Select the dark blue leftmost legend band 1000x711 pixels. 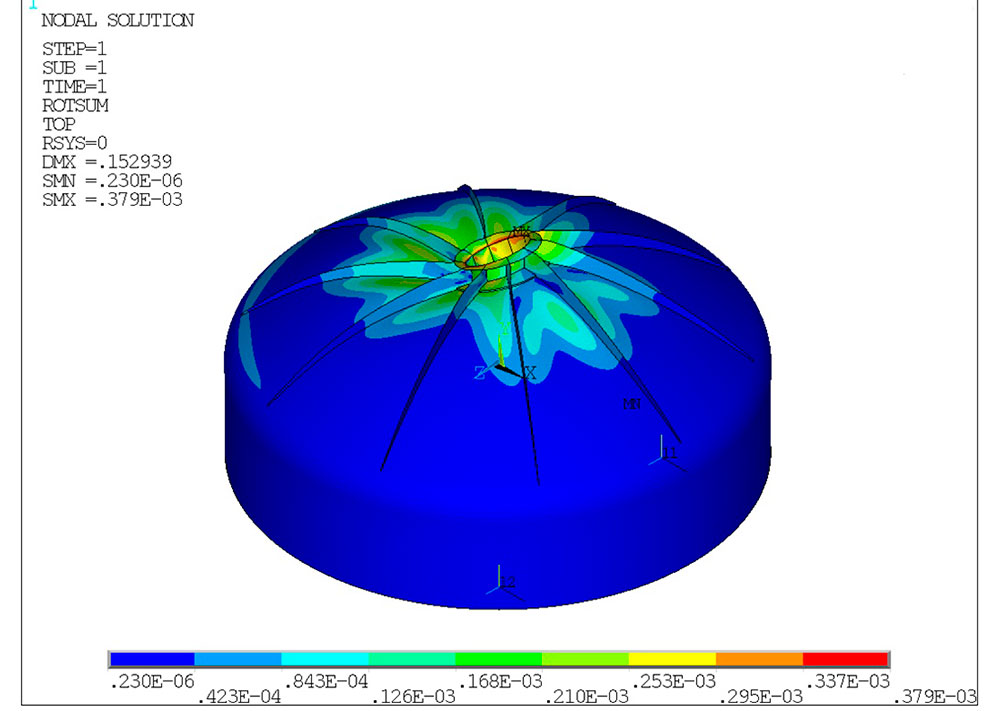[x=151, y=659]
